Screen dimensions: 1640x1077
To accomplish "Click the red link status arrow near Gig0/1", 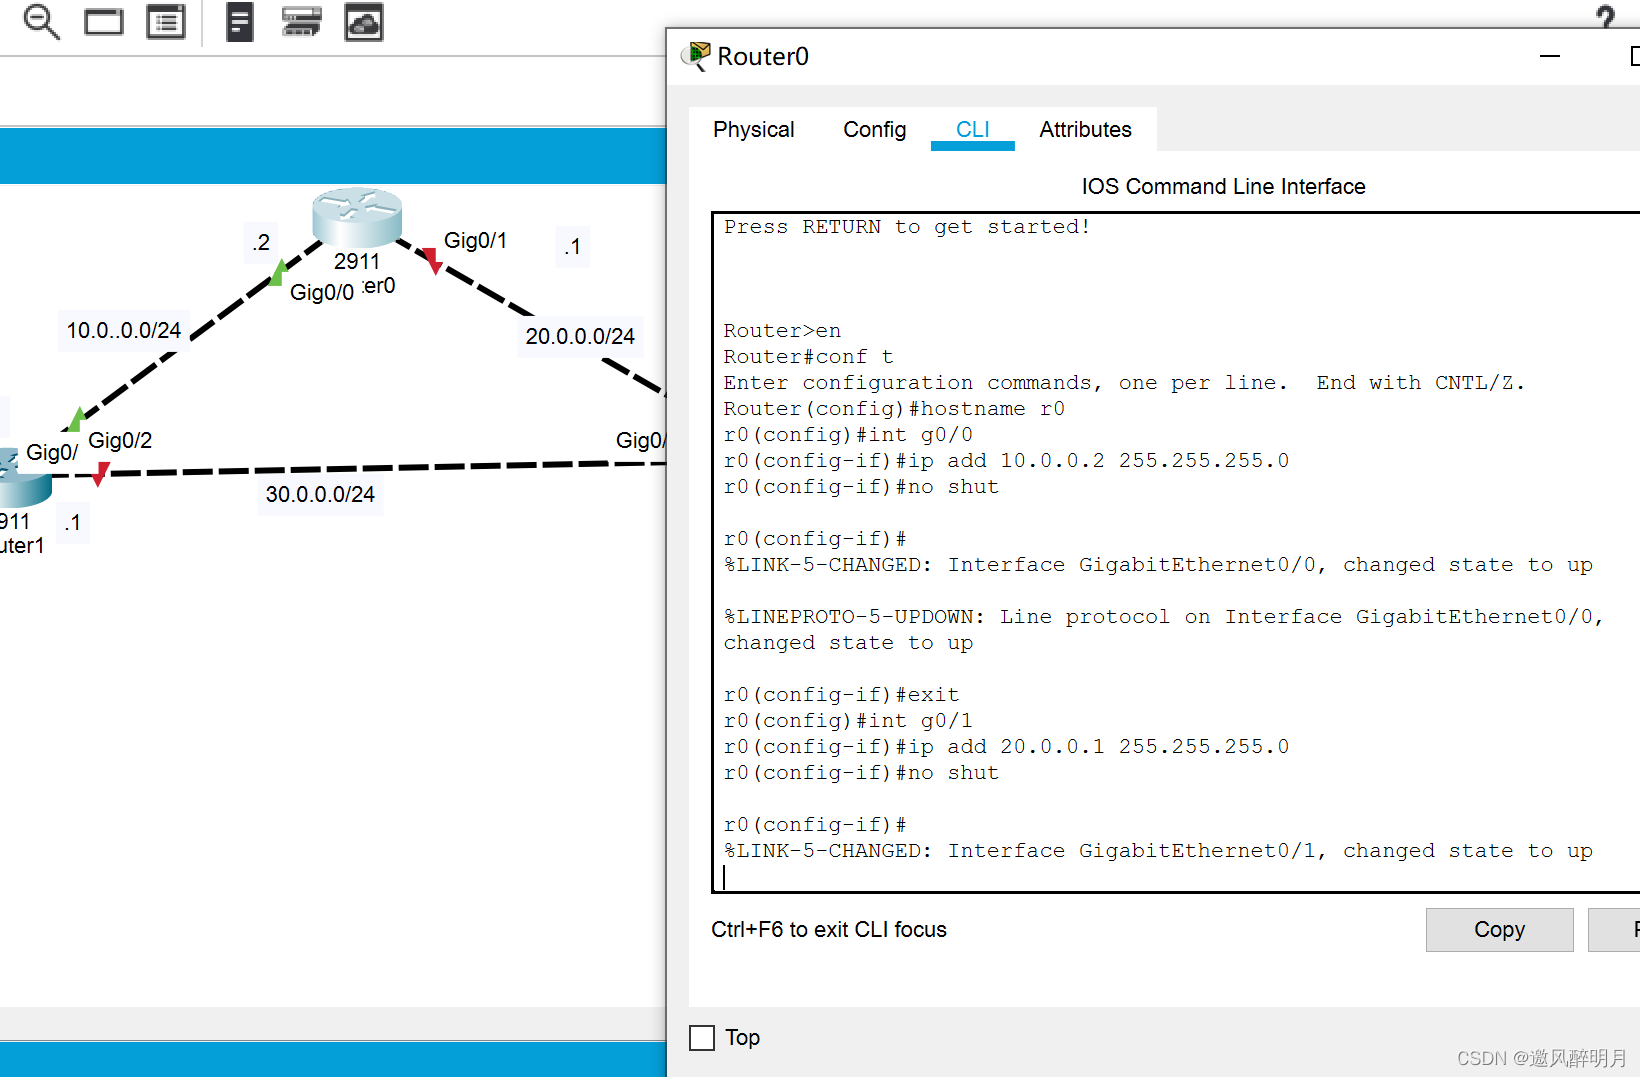I will tap(432, 261).
